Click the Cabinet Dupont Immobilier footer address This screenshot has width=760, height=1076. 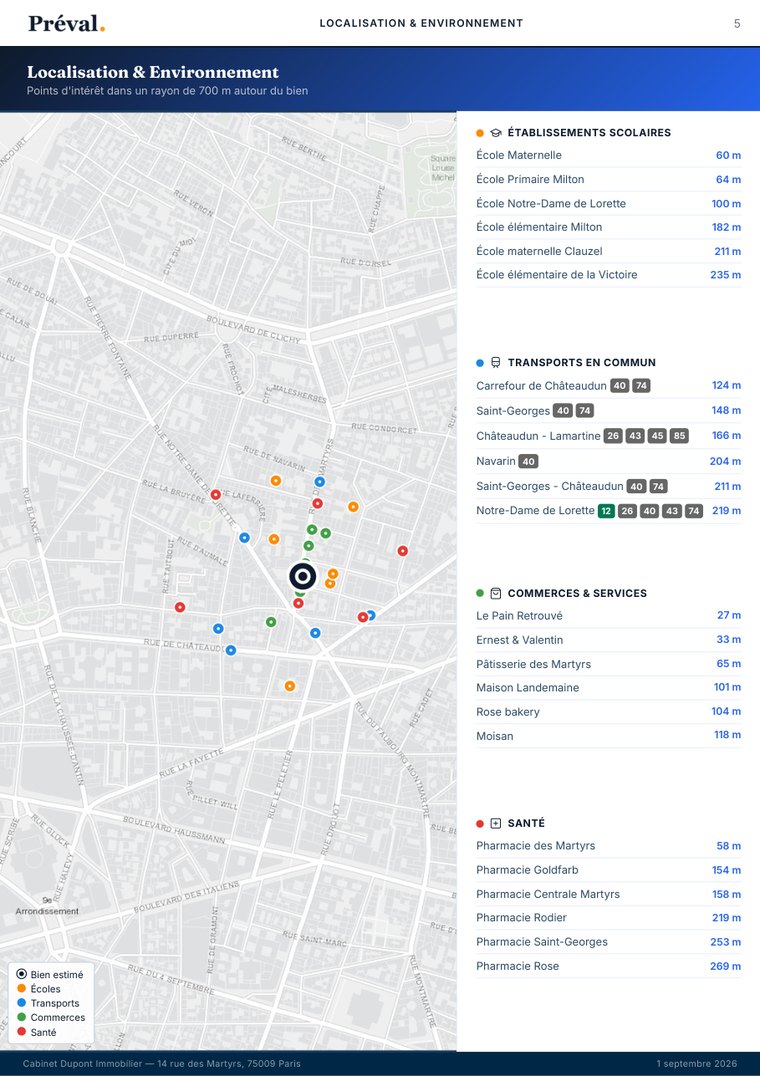(161, 1064)
